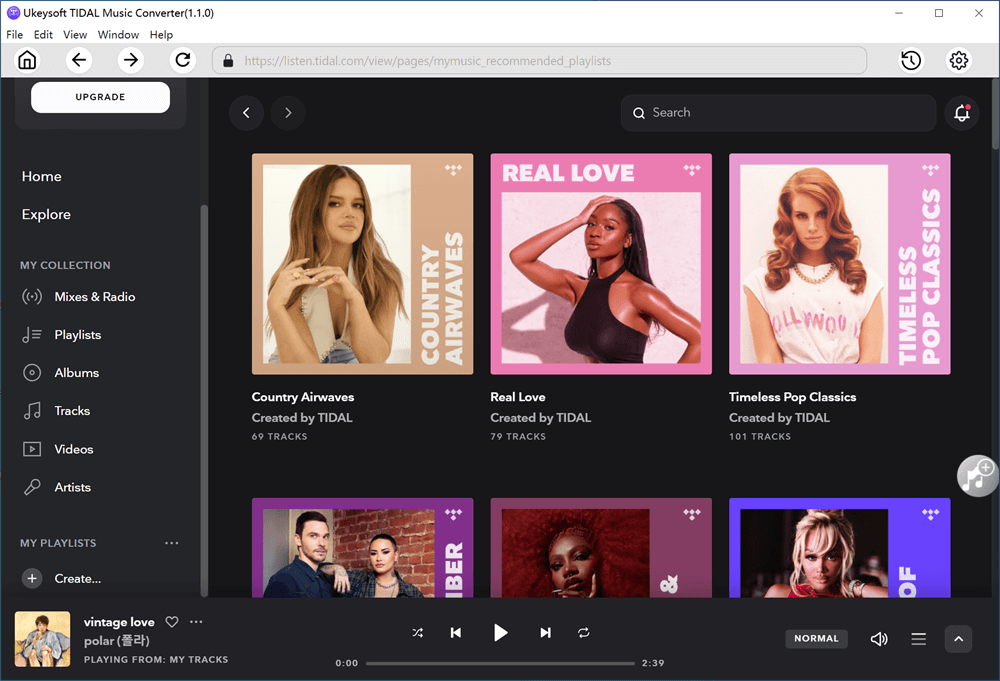Click MY COLLECTION section header
The width and height of the screenshot is (1000, 681).
(65, 265)
